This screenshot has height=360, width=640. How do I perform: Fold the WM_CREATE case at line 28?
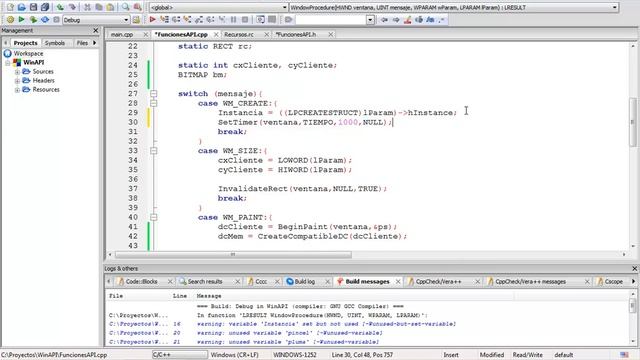(153, 103)
